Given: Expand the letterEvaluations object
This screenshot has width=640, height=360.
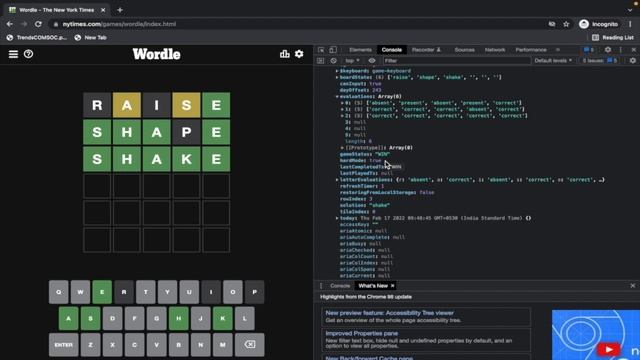Looking at the screenshot, I should 337,180.
